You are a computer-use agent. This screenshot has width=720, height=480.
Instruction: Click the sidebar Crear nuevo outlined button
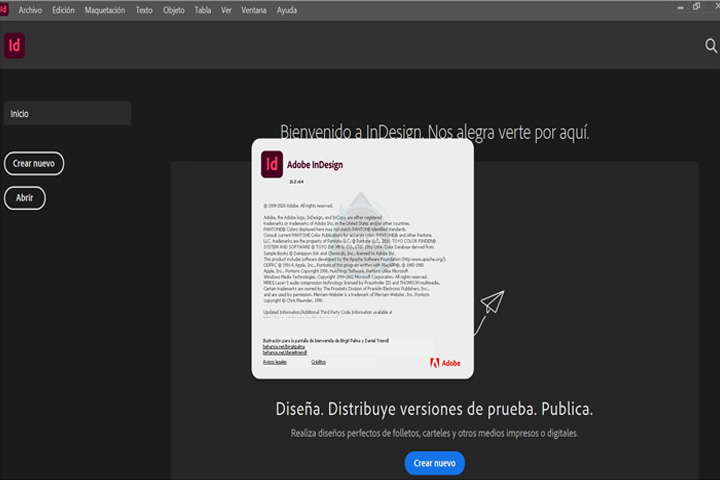tap(34, 164)
